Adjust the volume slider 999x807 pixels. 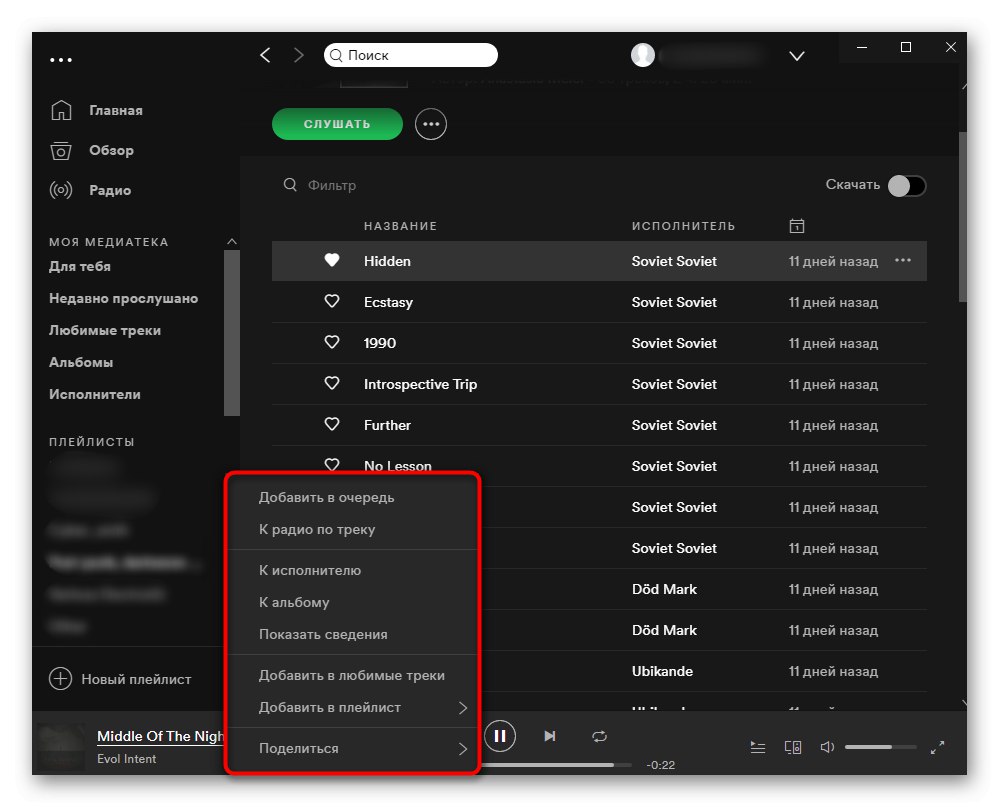pos(880,747)
